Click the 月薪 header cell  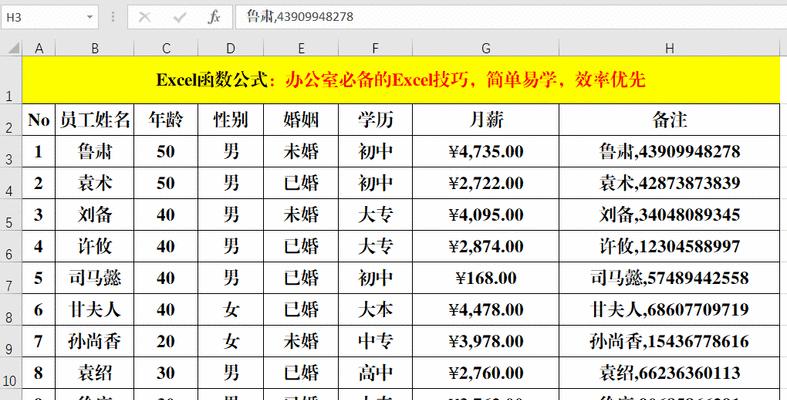(485, 119)
